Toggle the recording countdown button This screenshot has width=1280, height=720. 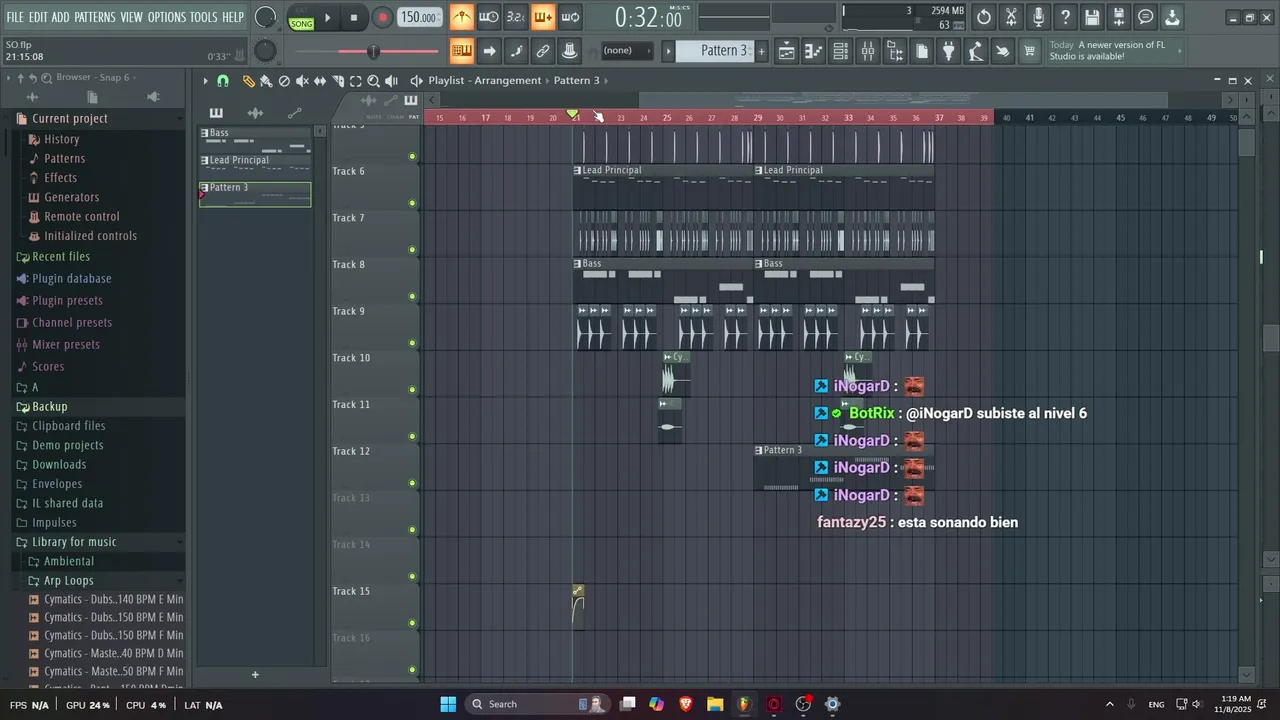click(516, 17)
